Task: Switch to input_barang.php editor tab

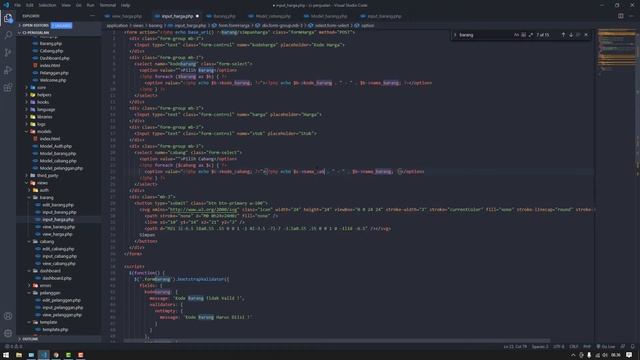Action: (x=384, y=16)
